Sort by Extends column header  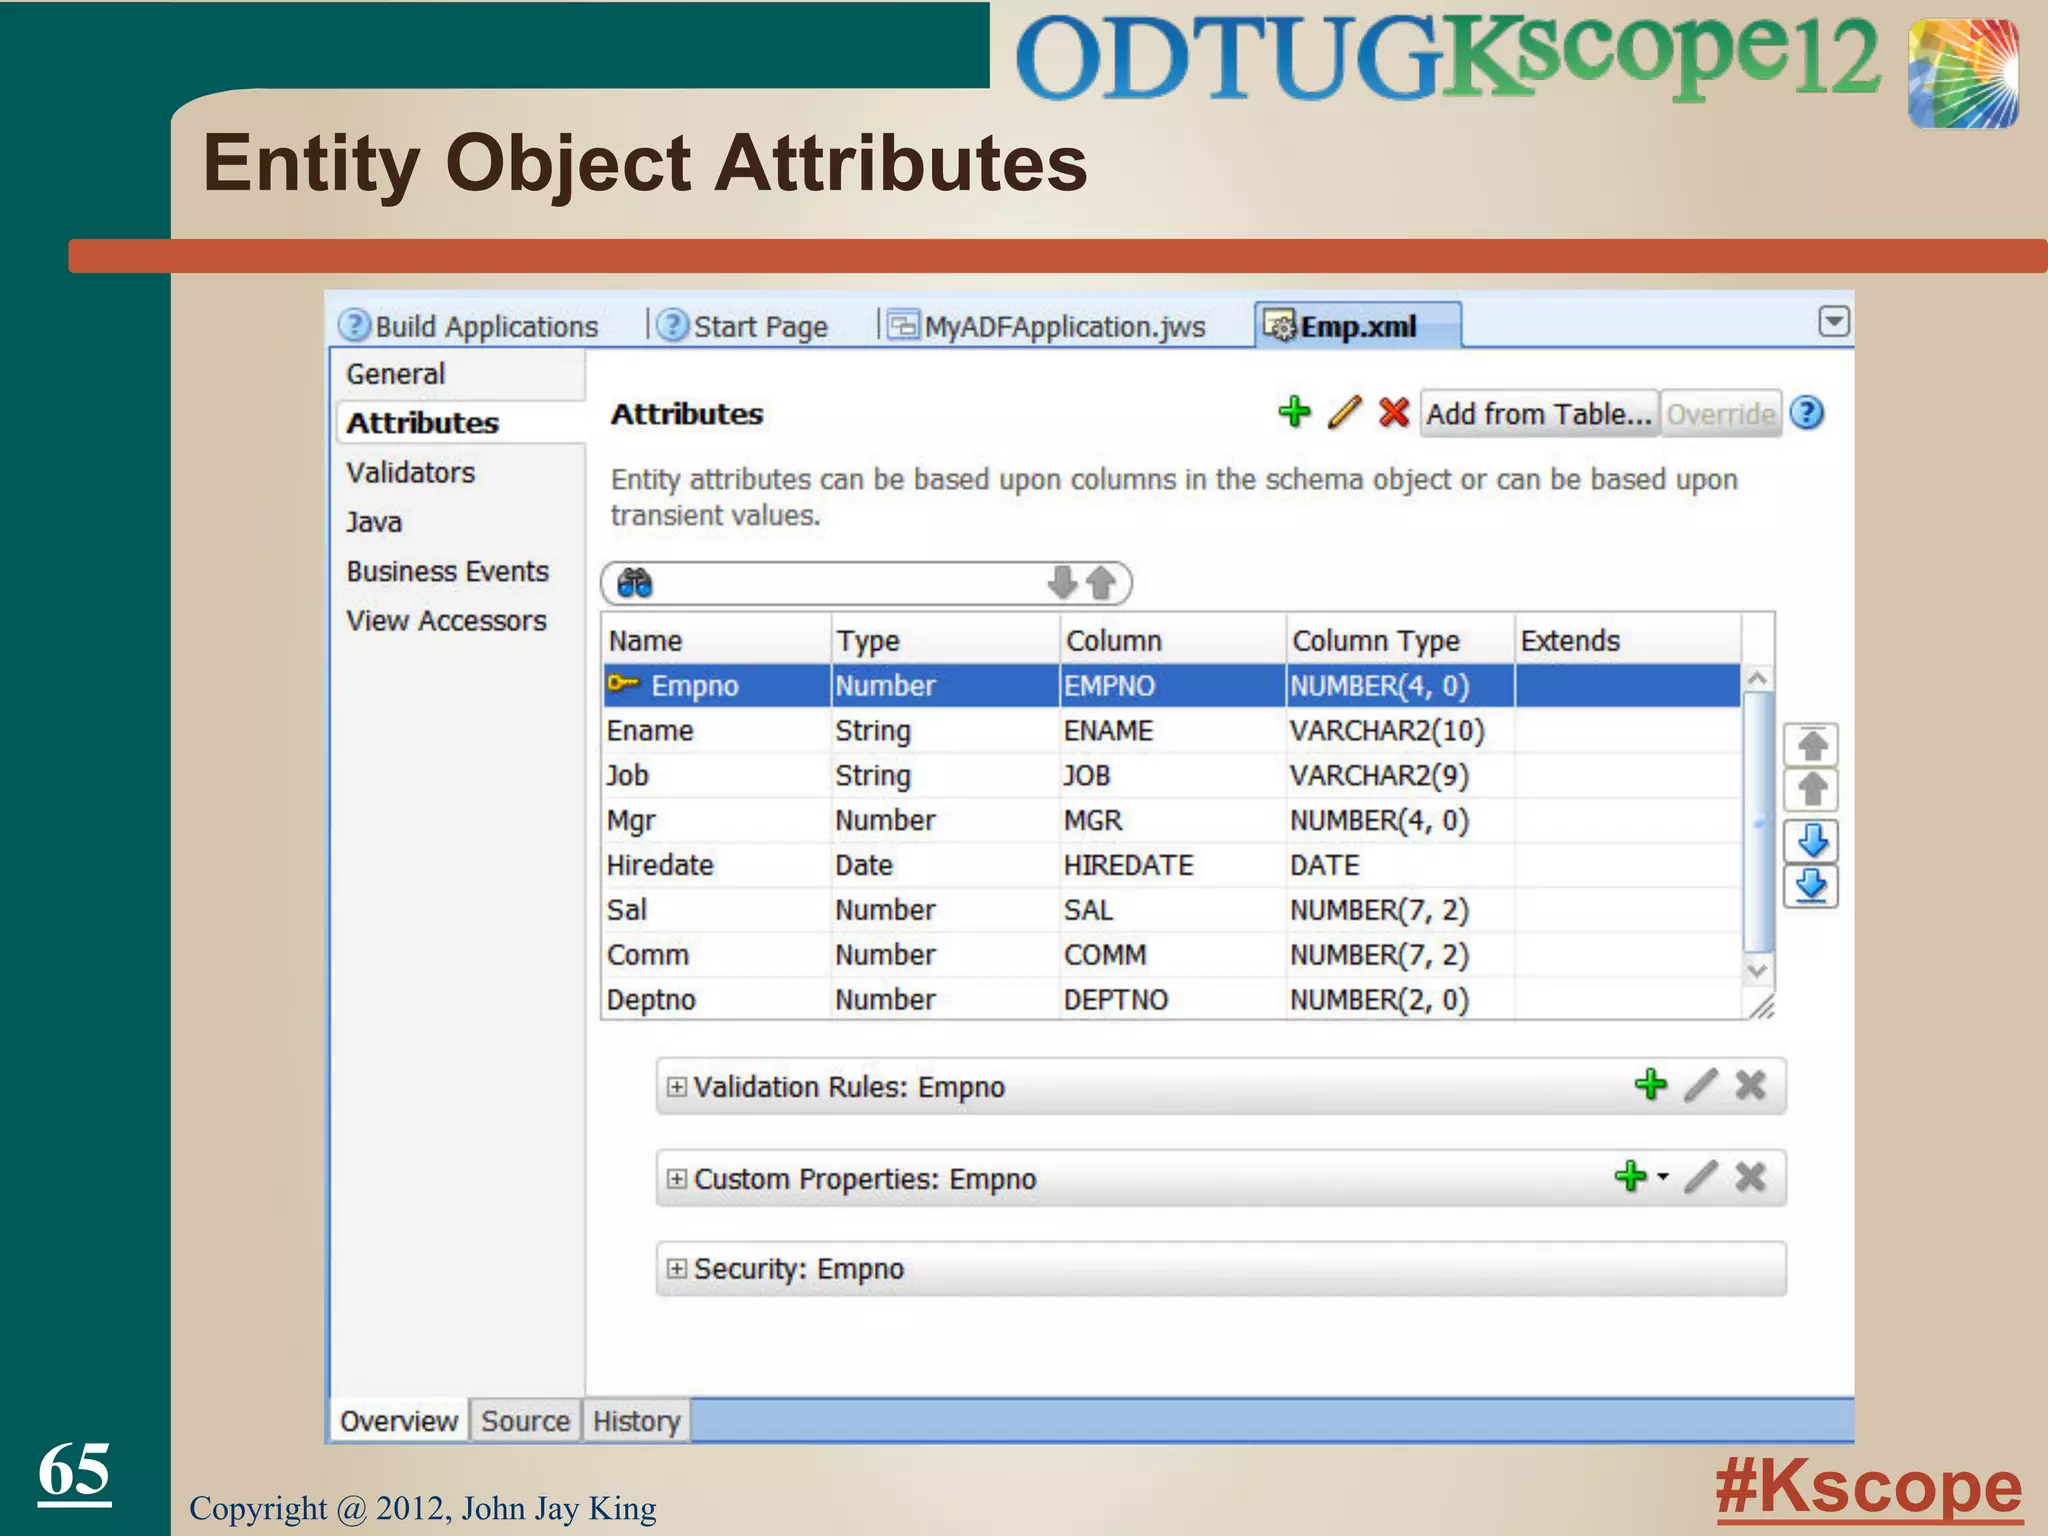click(x=1628, y=640)
